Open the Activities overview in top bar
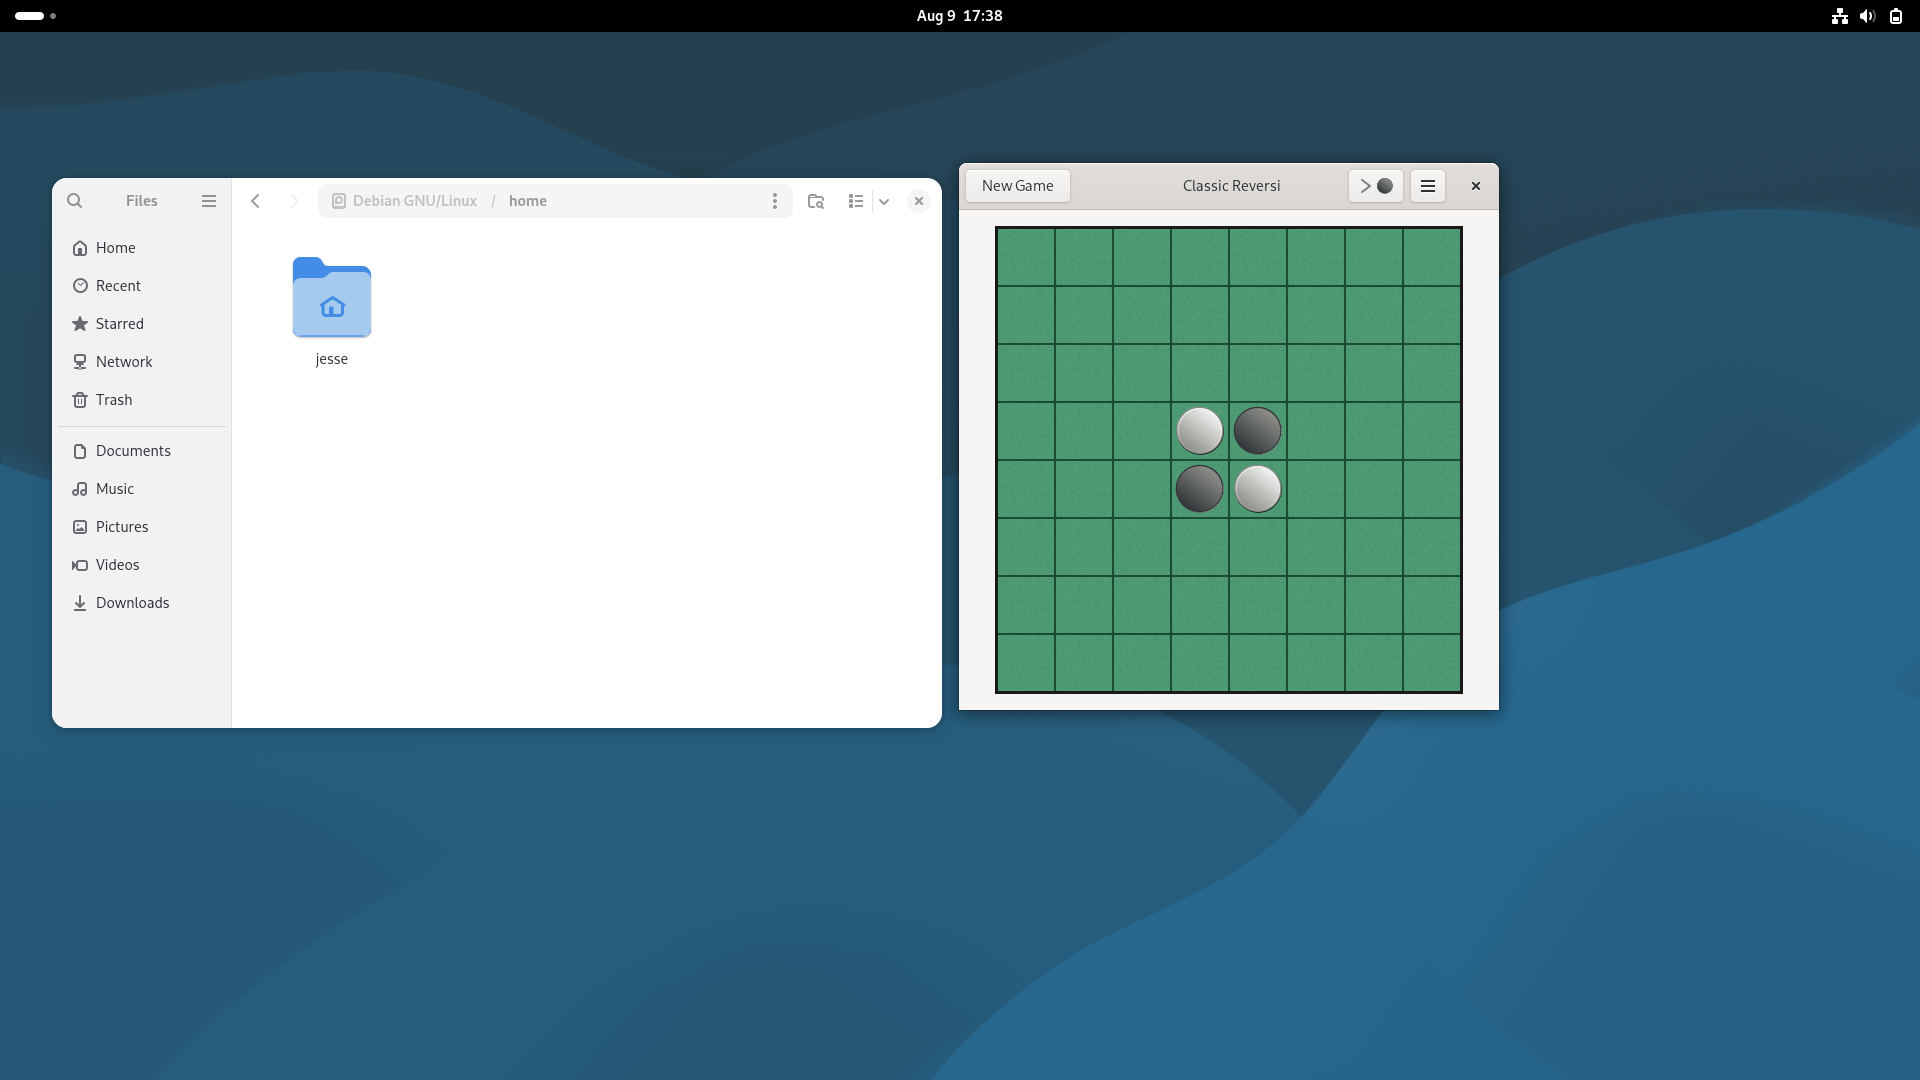1920x1080 pixels. click(36, 16)
